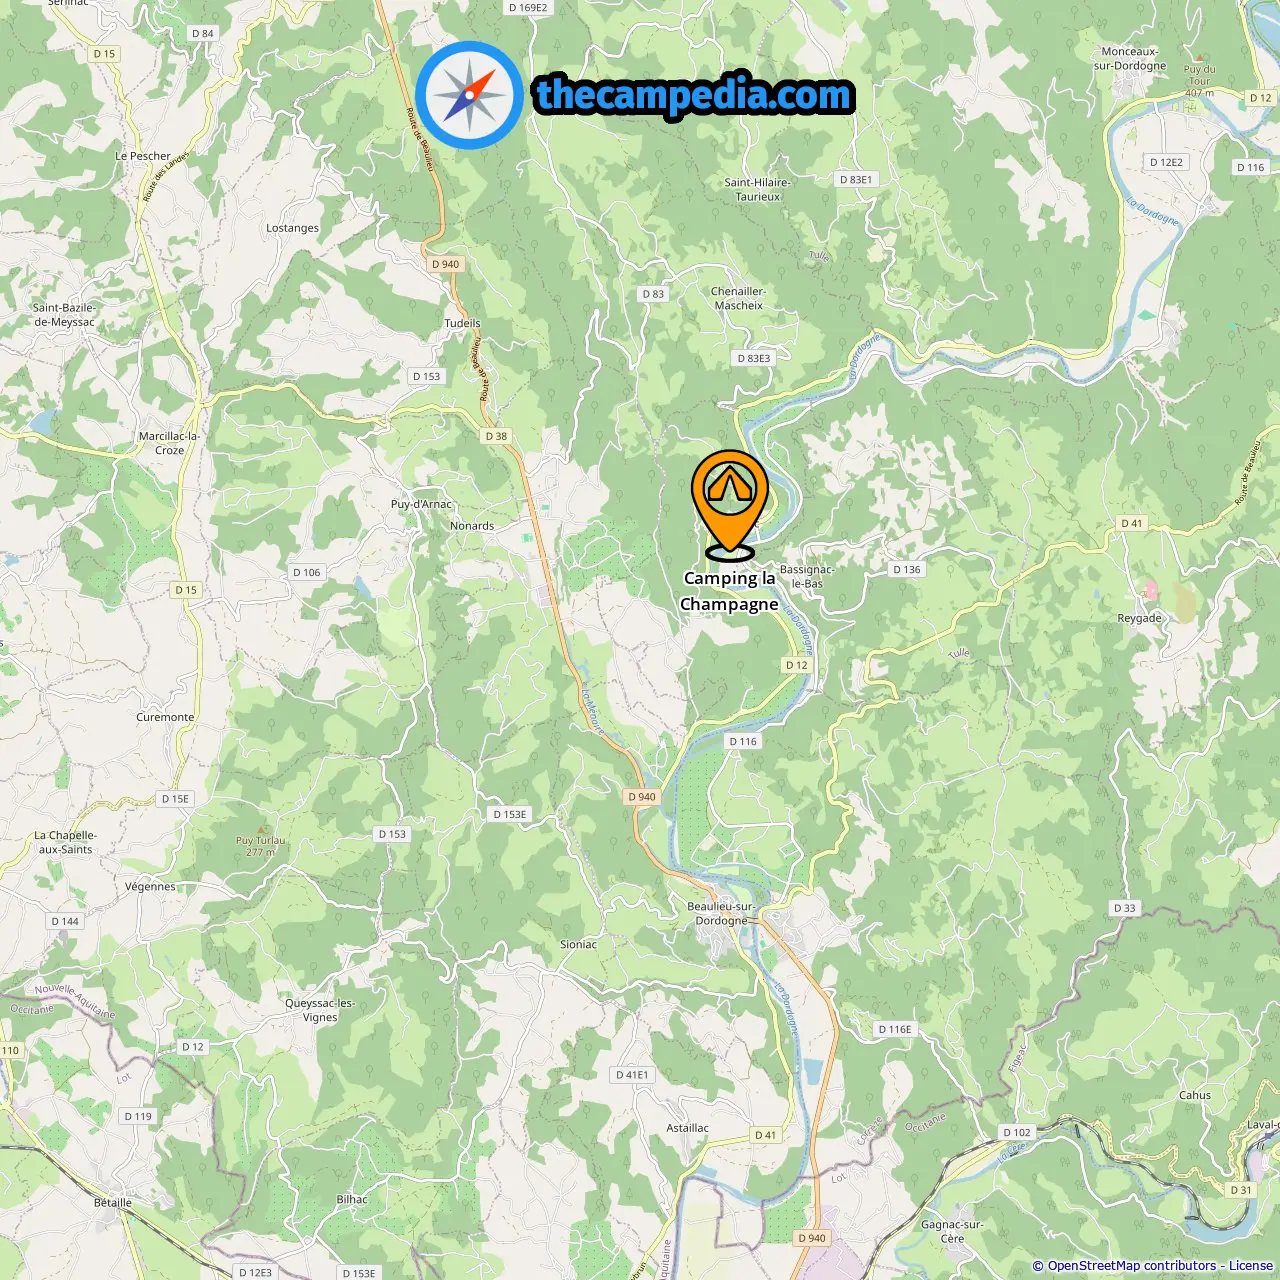Click the D 153E road badge

click(509, 814)
